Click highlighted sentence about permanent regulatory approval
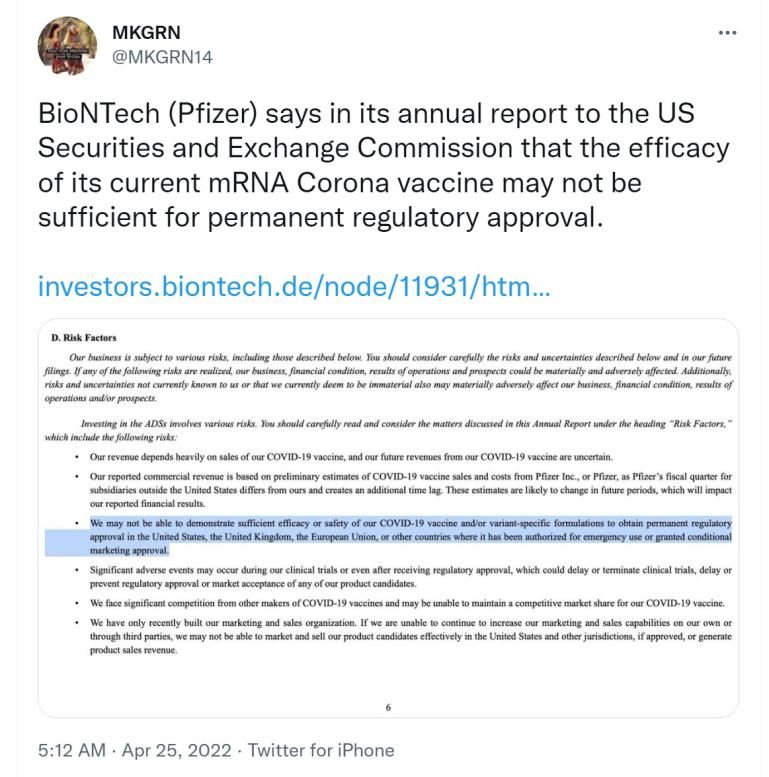Viewport: 769px width, 777px height. tap(408, 536)
